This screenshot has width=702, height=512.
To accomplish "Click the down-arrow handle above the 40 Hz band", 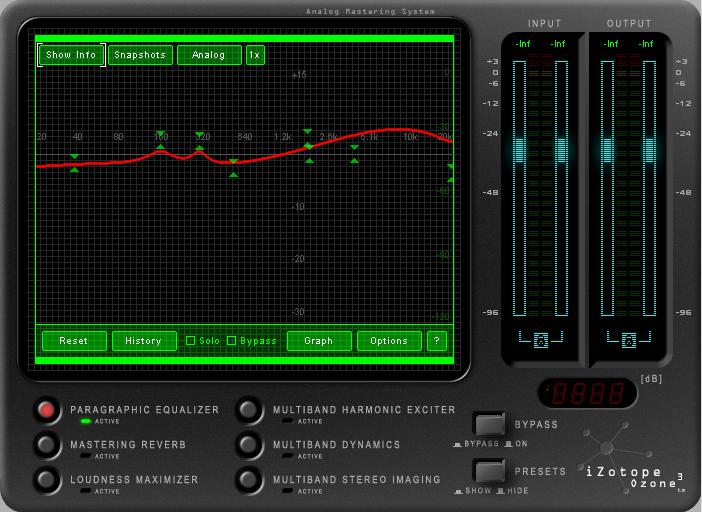I will [74, 157].
